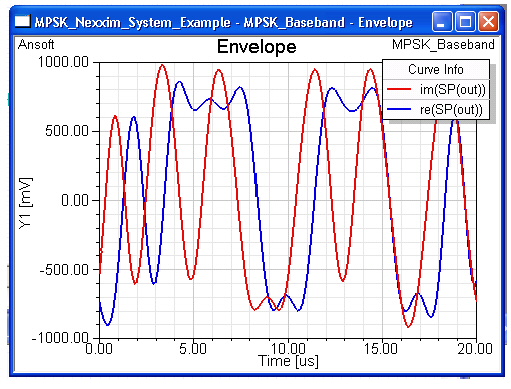Viewport: 511px width, 389px height.
Task: Click the Curve Info legend header
Action: (x=436, y=69)
